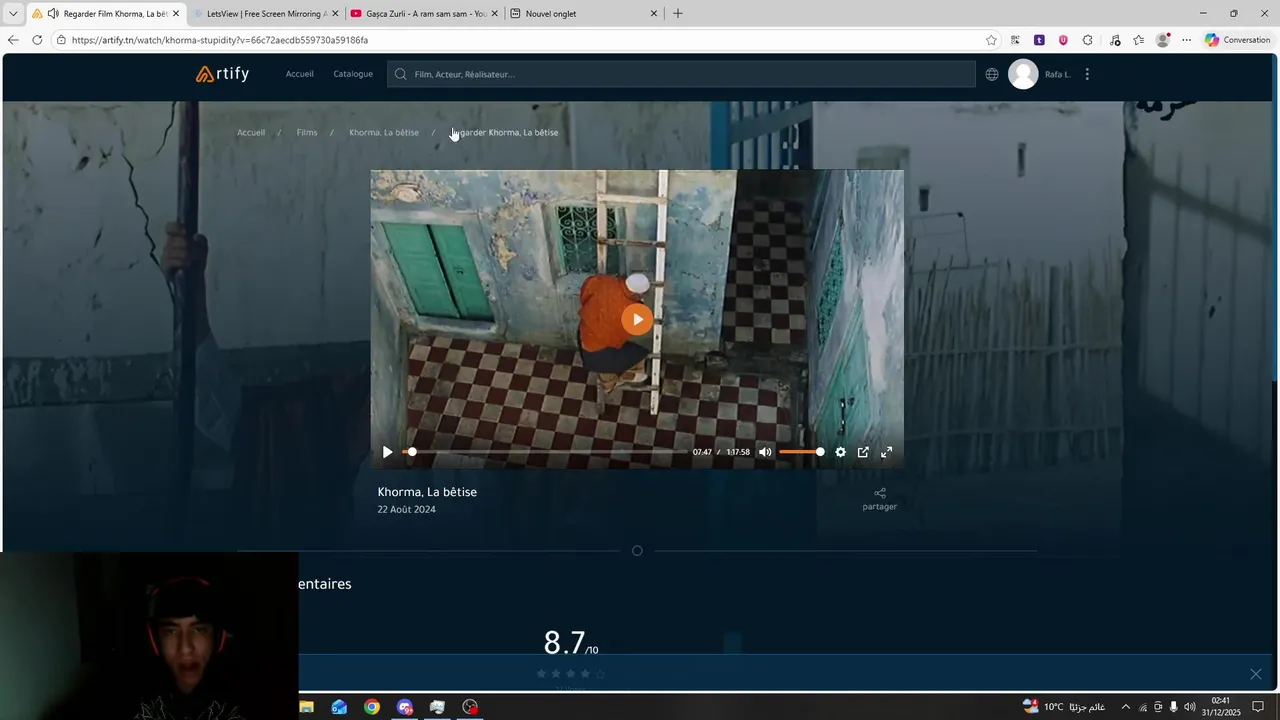1280x720 pixels.
Task: Mute the video with the speaker icon
Action: 765,452
